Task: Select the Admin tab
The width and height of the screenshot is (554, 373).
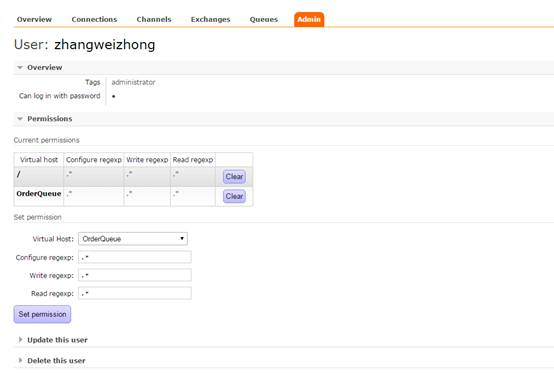Action: (x=309, y=19)
